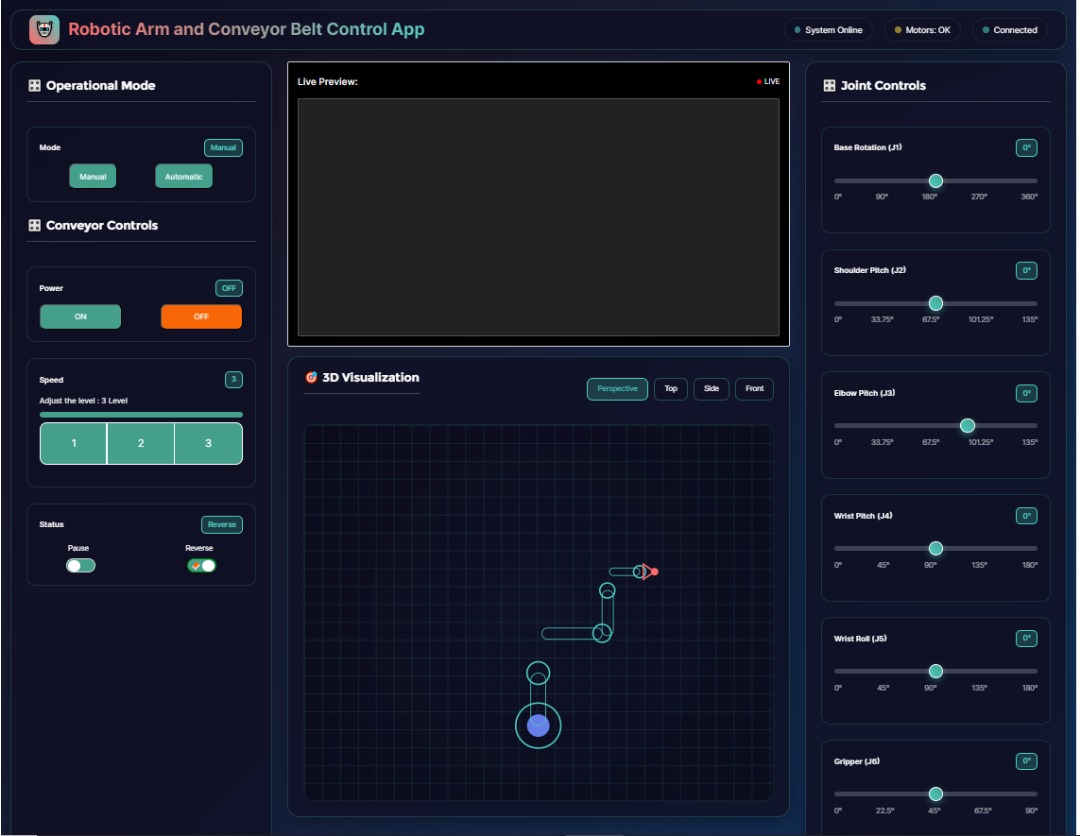Toggle the Reverse switch off

click(x=202, y=565)
